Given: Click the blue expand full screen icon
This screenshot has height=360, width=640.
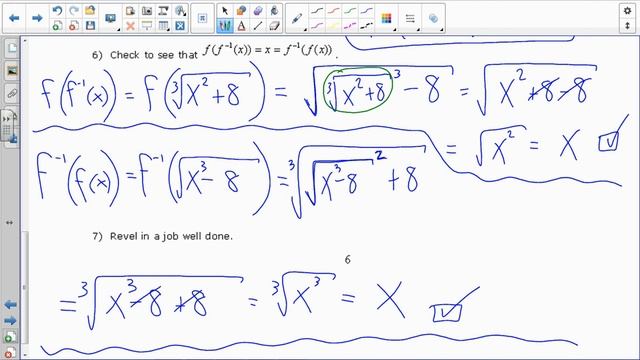Looking at the screenshot, I should [x=180, y=26].
